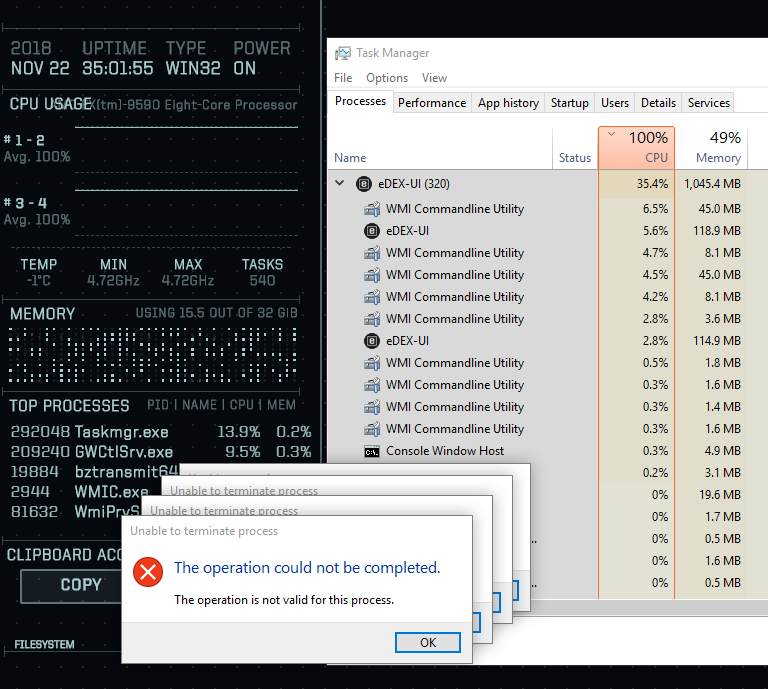Image resolution: width=768 pixels, height=689 pixels.
Task: Click the WMI Commandline Utility icon at 4.7%
Action: 372,253
